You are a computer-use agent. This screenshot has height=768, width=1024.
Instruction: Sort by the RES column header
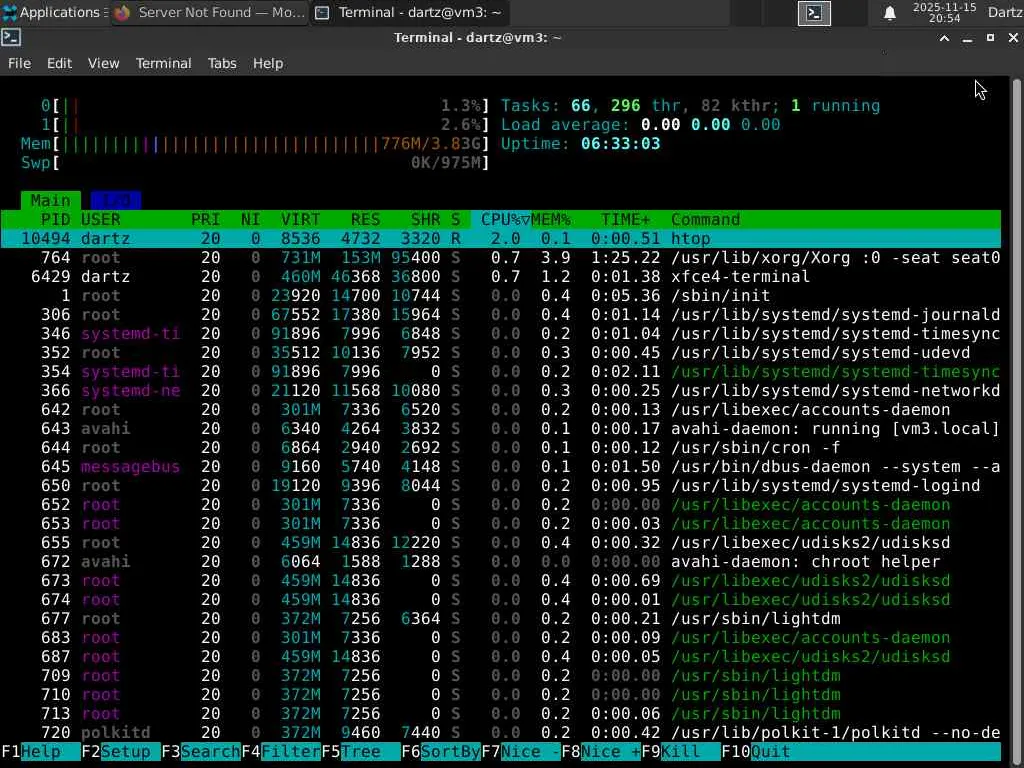tap(365, 219)
